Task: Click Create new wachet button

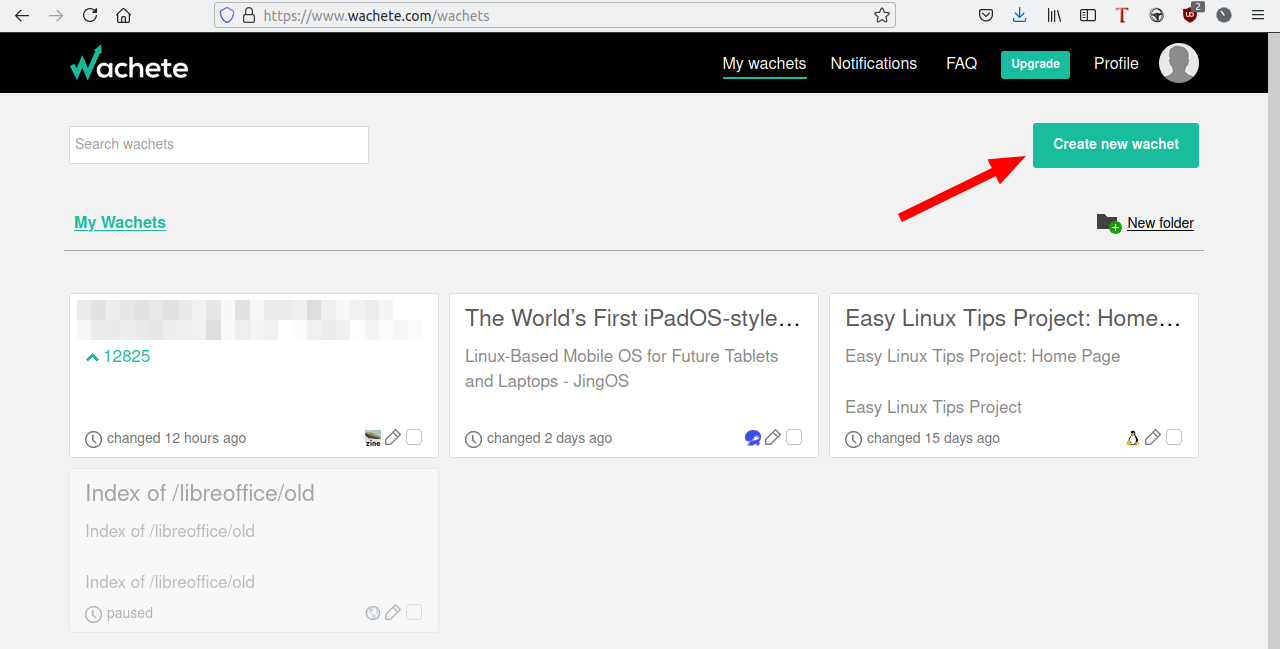Action: [1116, 145]
